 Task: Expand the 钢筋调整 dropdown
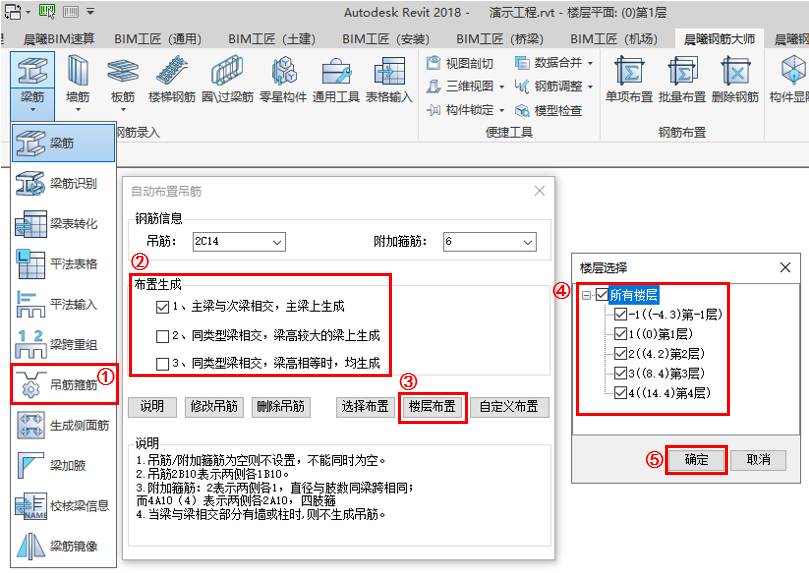(590, 87)
